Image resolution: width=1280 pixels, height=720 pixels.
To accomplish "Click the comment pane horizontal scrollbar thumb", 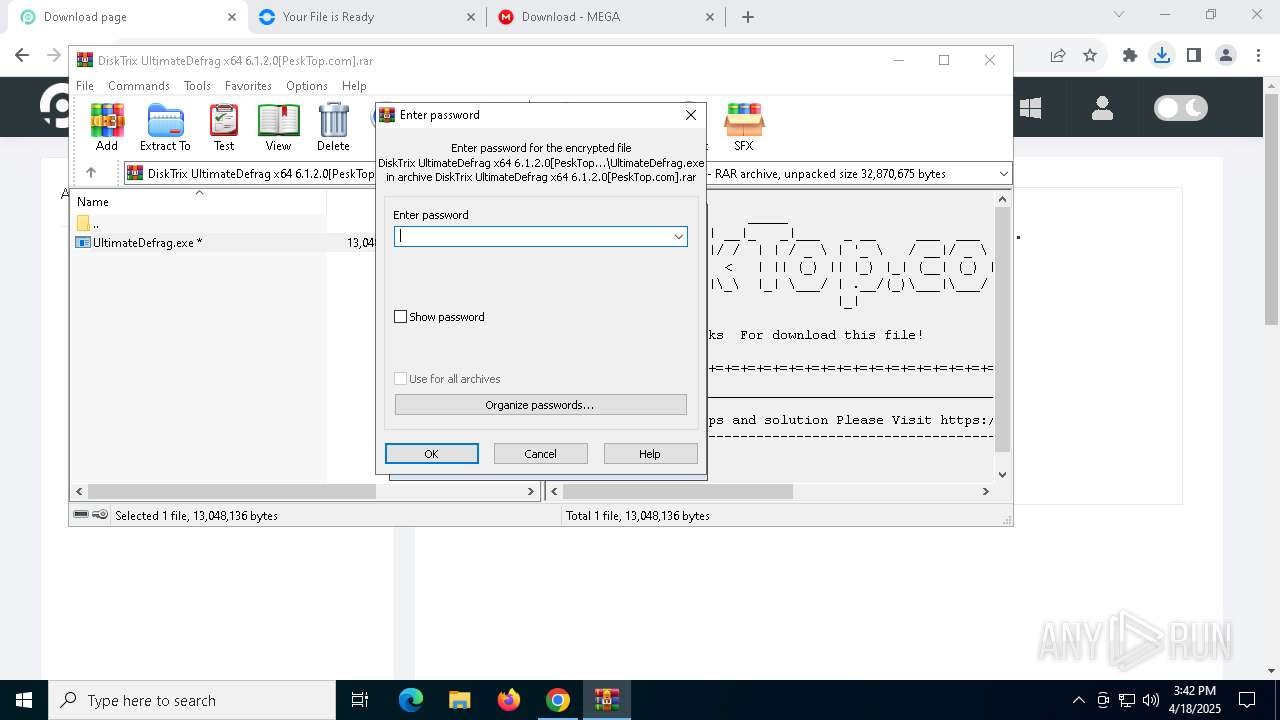I will (678, 491).
